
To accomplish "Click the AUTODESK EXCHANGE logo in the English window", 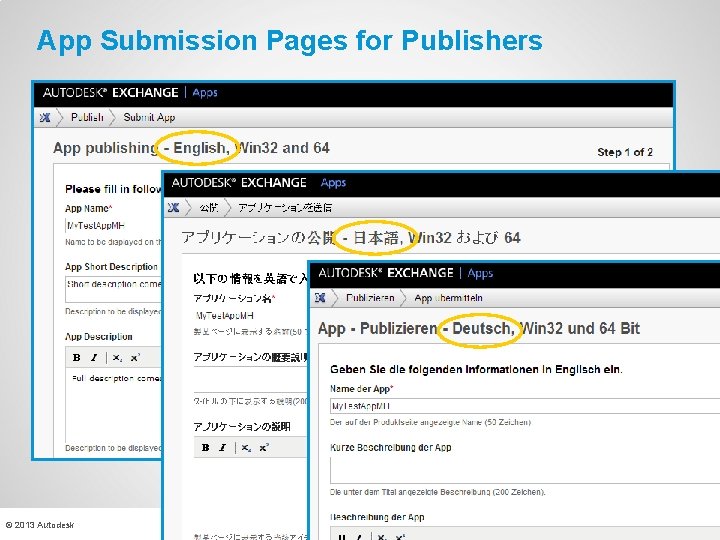I will [111, 93].
